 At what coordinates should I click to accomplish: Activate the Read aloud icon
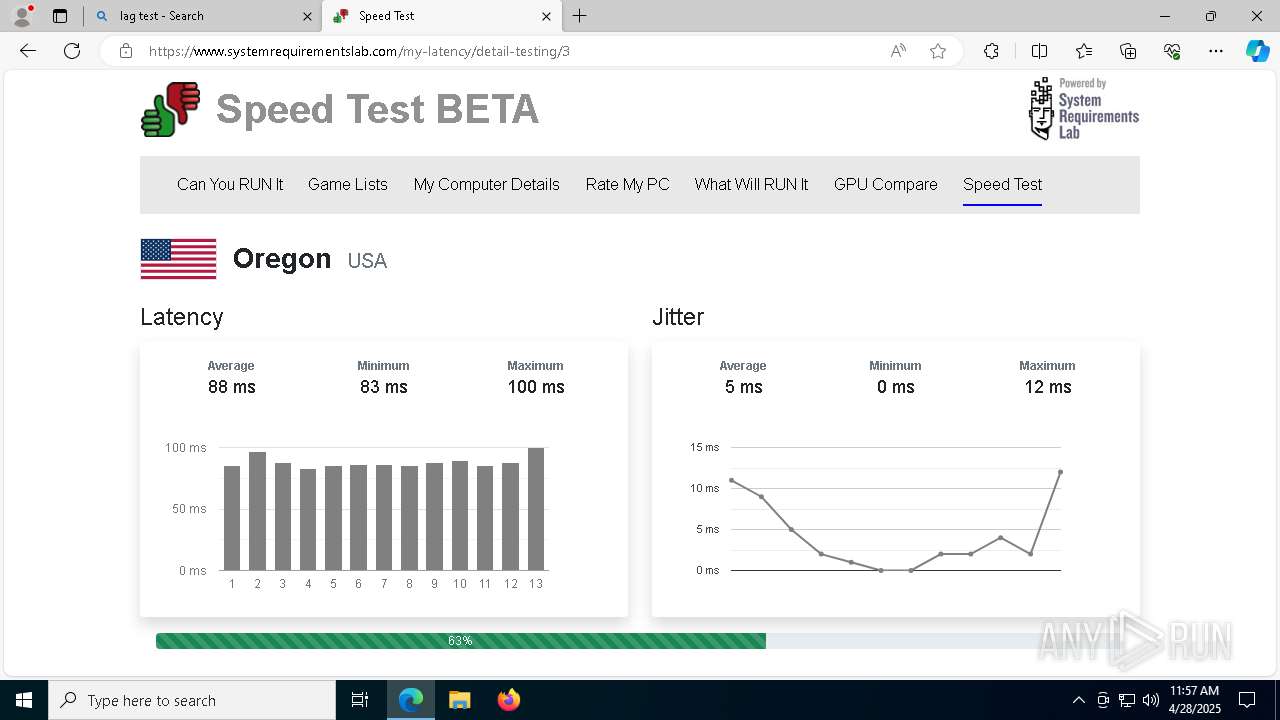(x=898, y=51)
